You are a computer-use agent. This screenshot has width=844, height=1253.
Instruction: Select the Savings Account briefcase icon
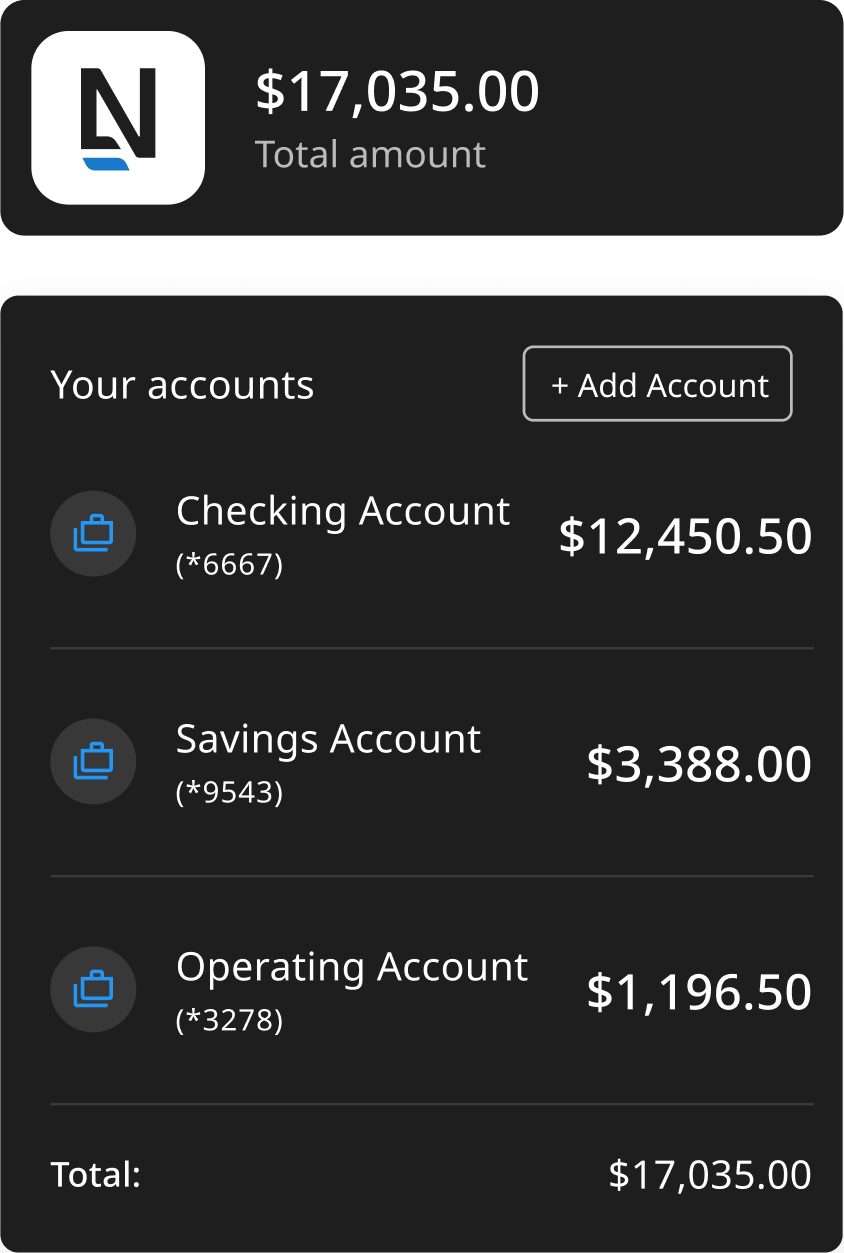click(93, 761)
